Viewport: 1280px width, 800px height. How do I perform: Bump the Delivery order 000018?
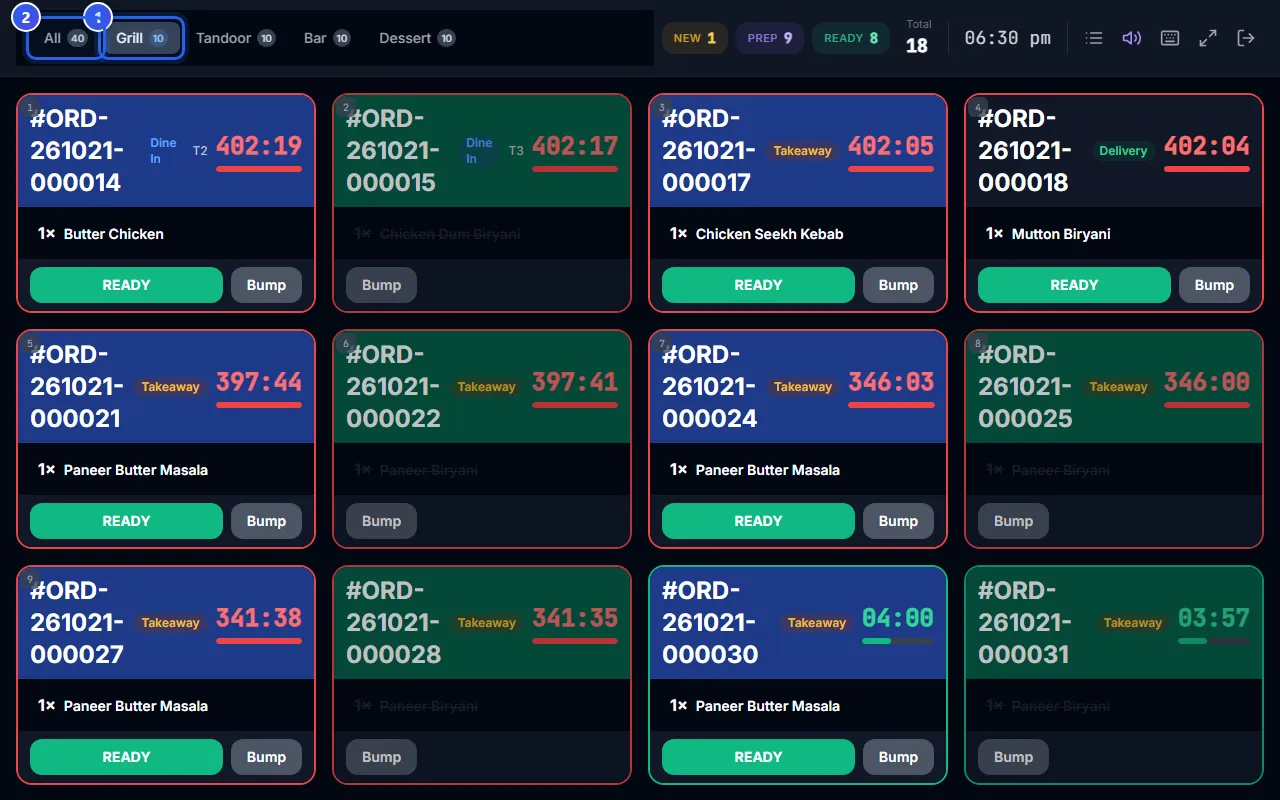1214,285
